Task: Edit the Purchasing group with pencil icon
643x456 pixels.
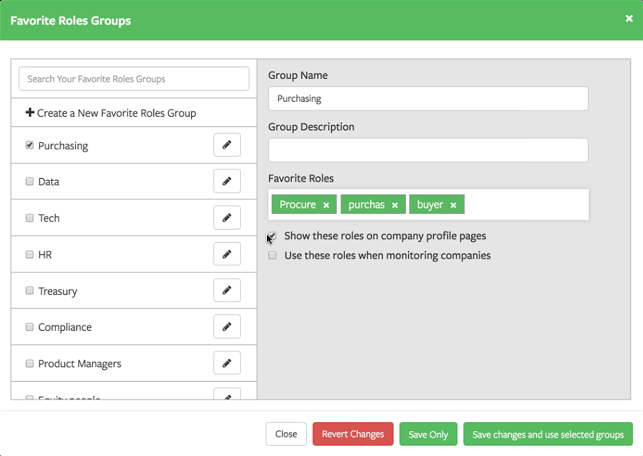Action: (227, 145)
